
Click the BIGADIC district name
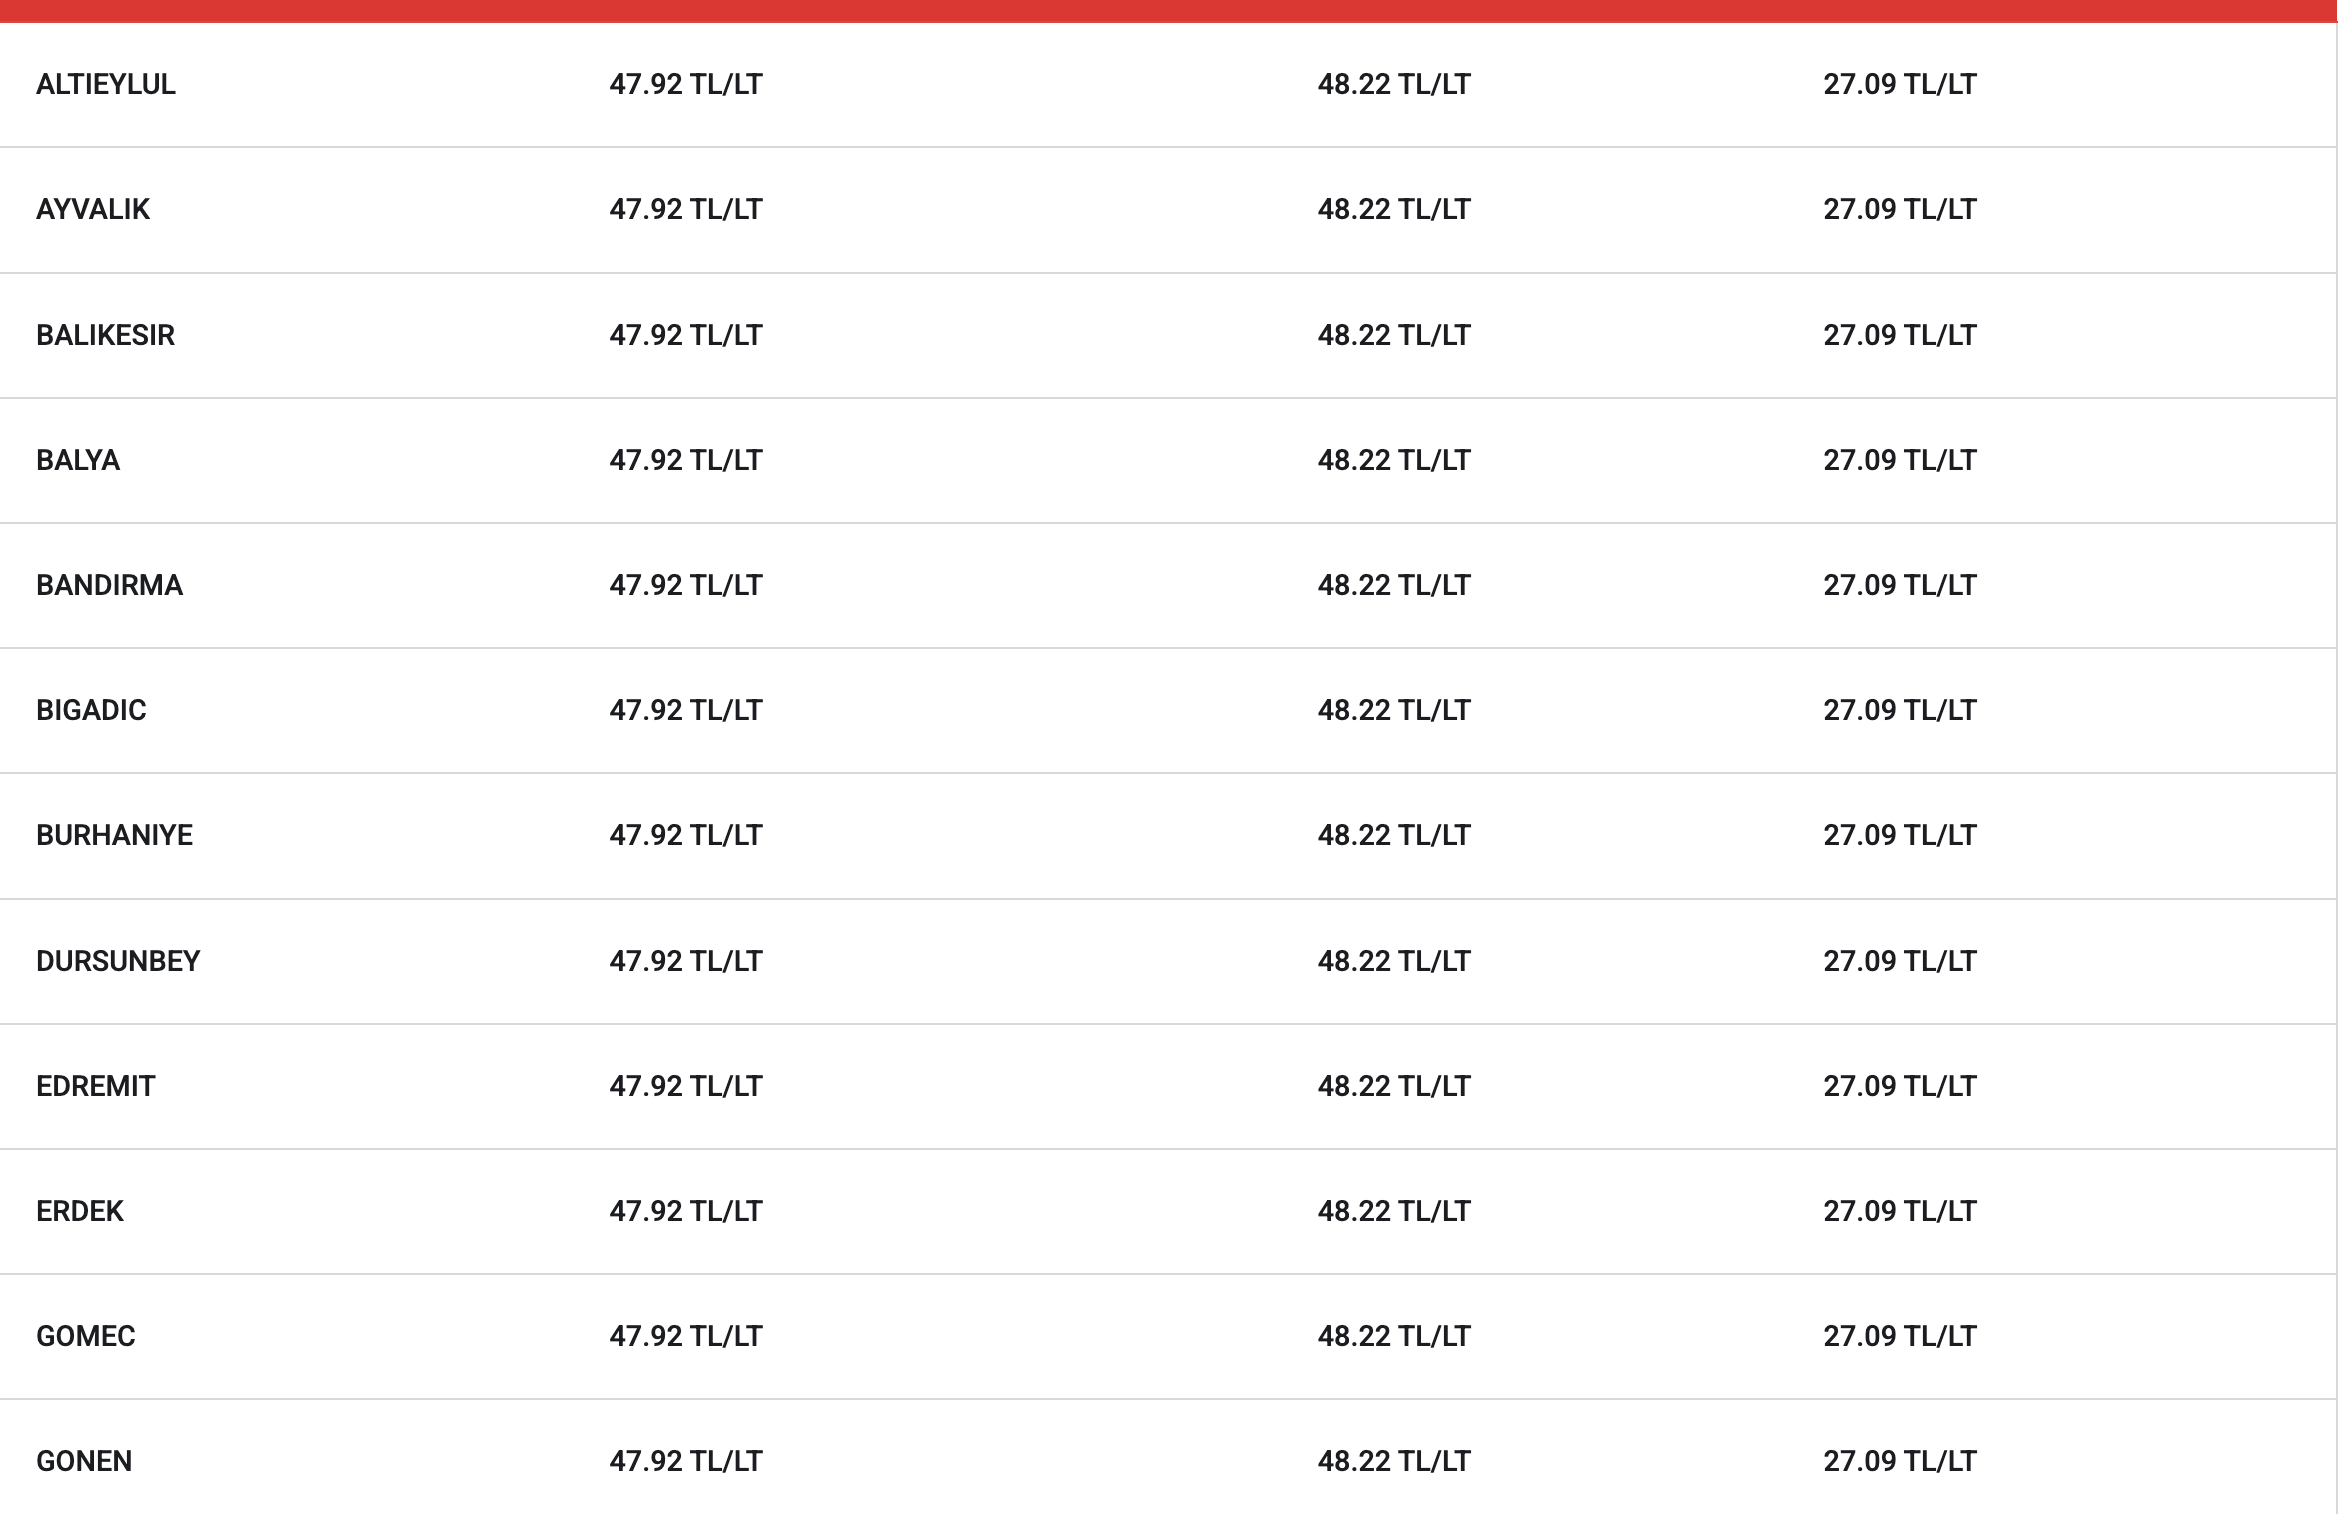(91, 710)
